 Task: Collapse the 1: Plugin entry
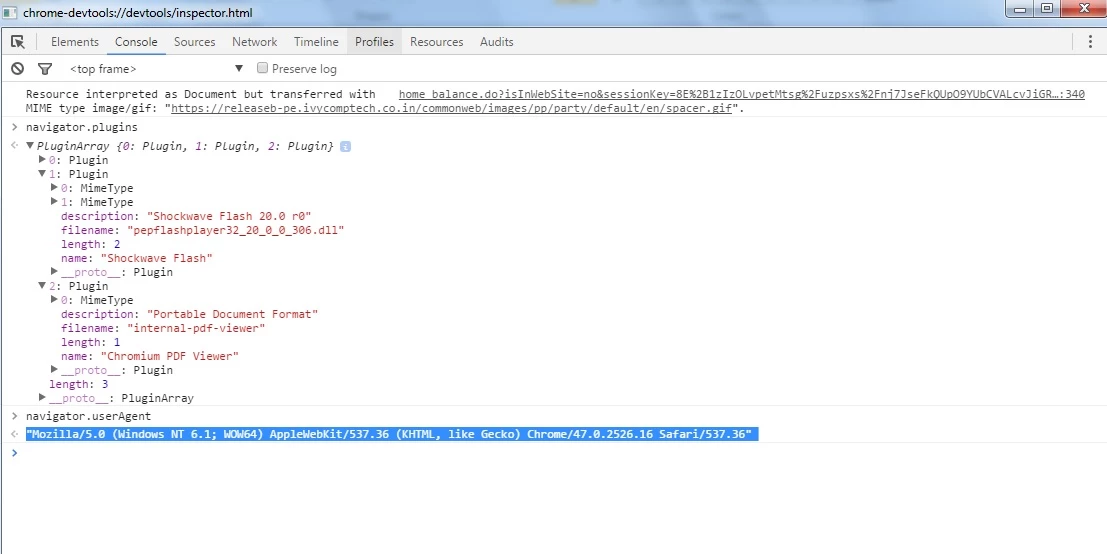point(42,174)
